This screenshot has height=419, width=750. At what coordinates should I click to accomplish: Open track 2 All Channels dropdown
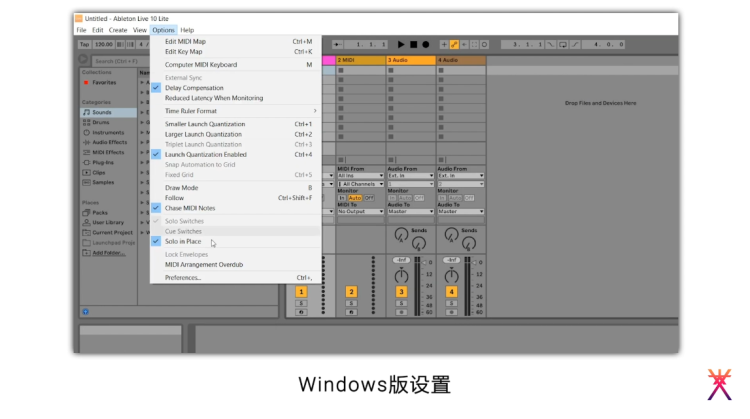click(x=361, y=184)
